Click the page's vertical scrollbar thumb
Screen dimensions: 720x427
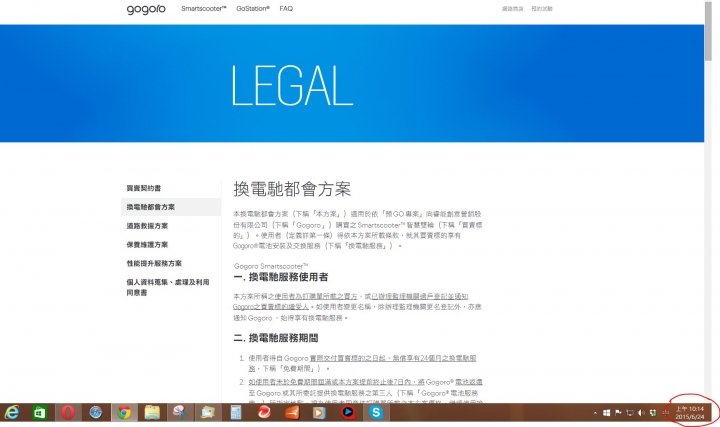click(709, 31)
